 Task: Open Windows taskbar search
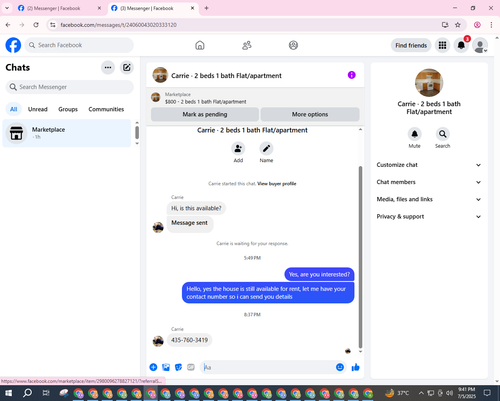pyautogui.click(x=27, y=393)
